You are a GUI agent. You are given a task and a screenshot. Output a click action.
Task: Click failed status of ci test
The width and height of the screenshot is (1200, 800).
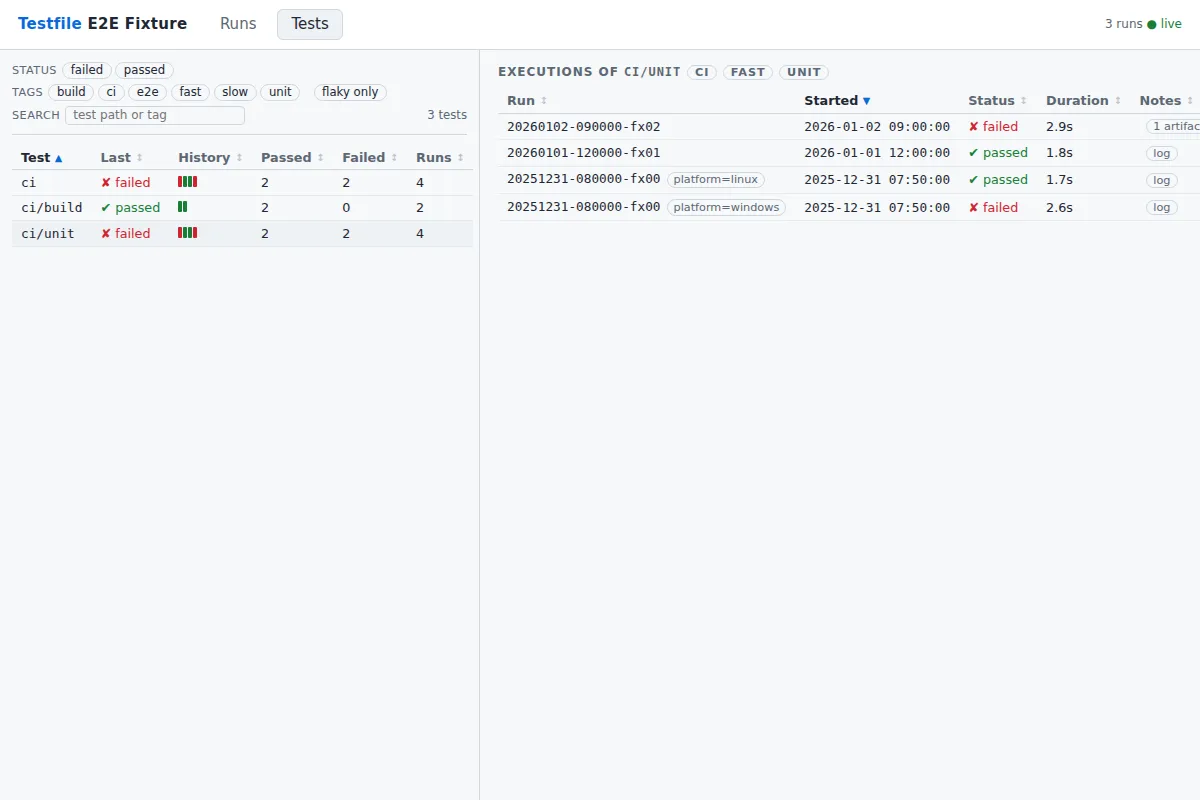click(x=126, y=183)
